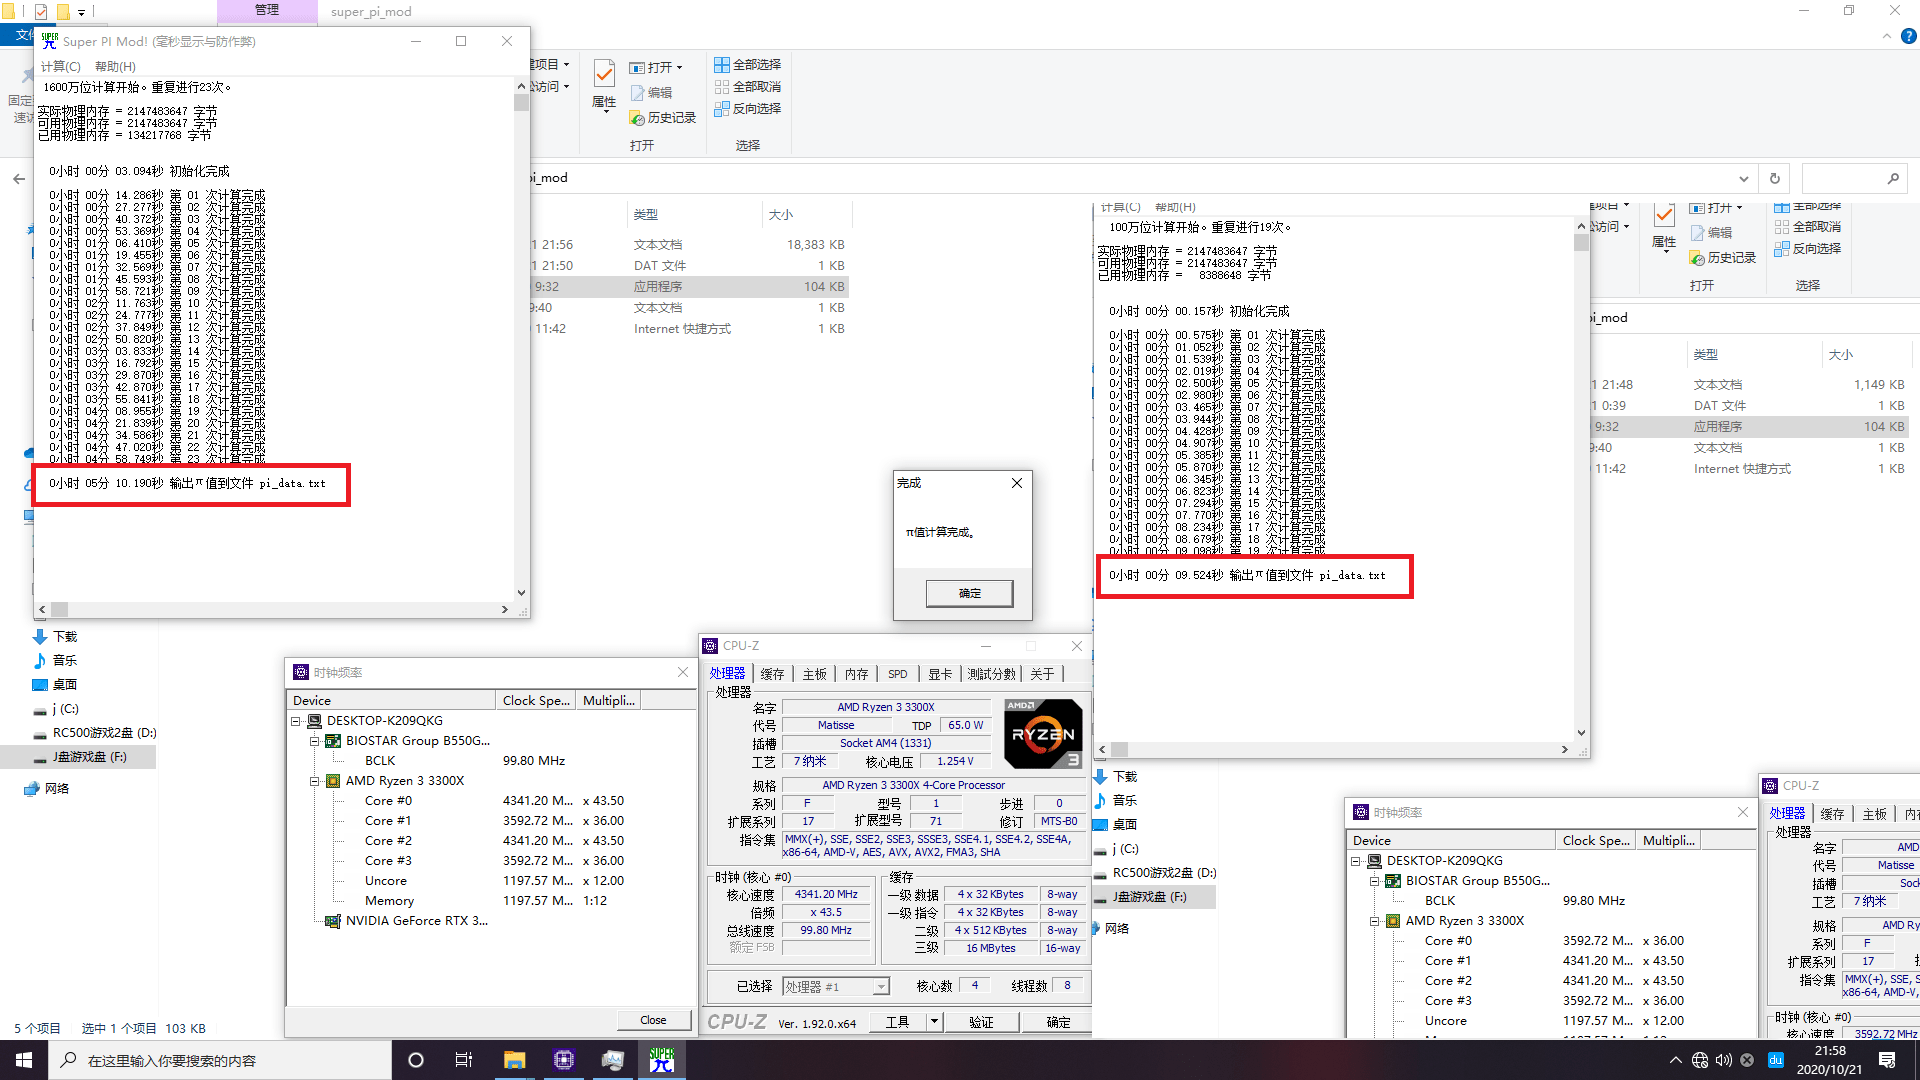Click 编辑 in top Explorer ribbon
This screenshot has height=1080, width=1920.
tap(651, 92)
